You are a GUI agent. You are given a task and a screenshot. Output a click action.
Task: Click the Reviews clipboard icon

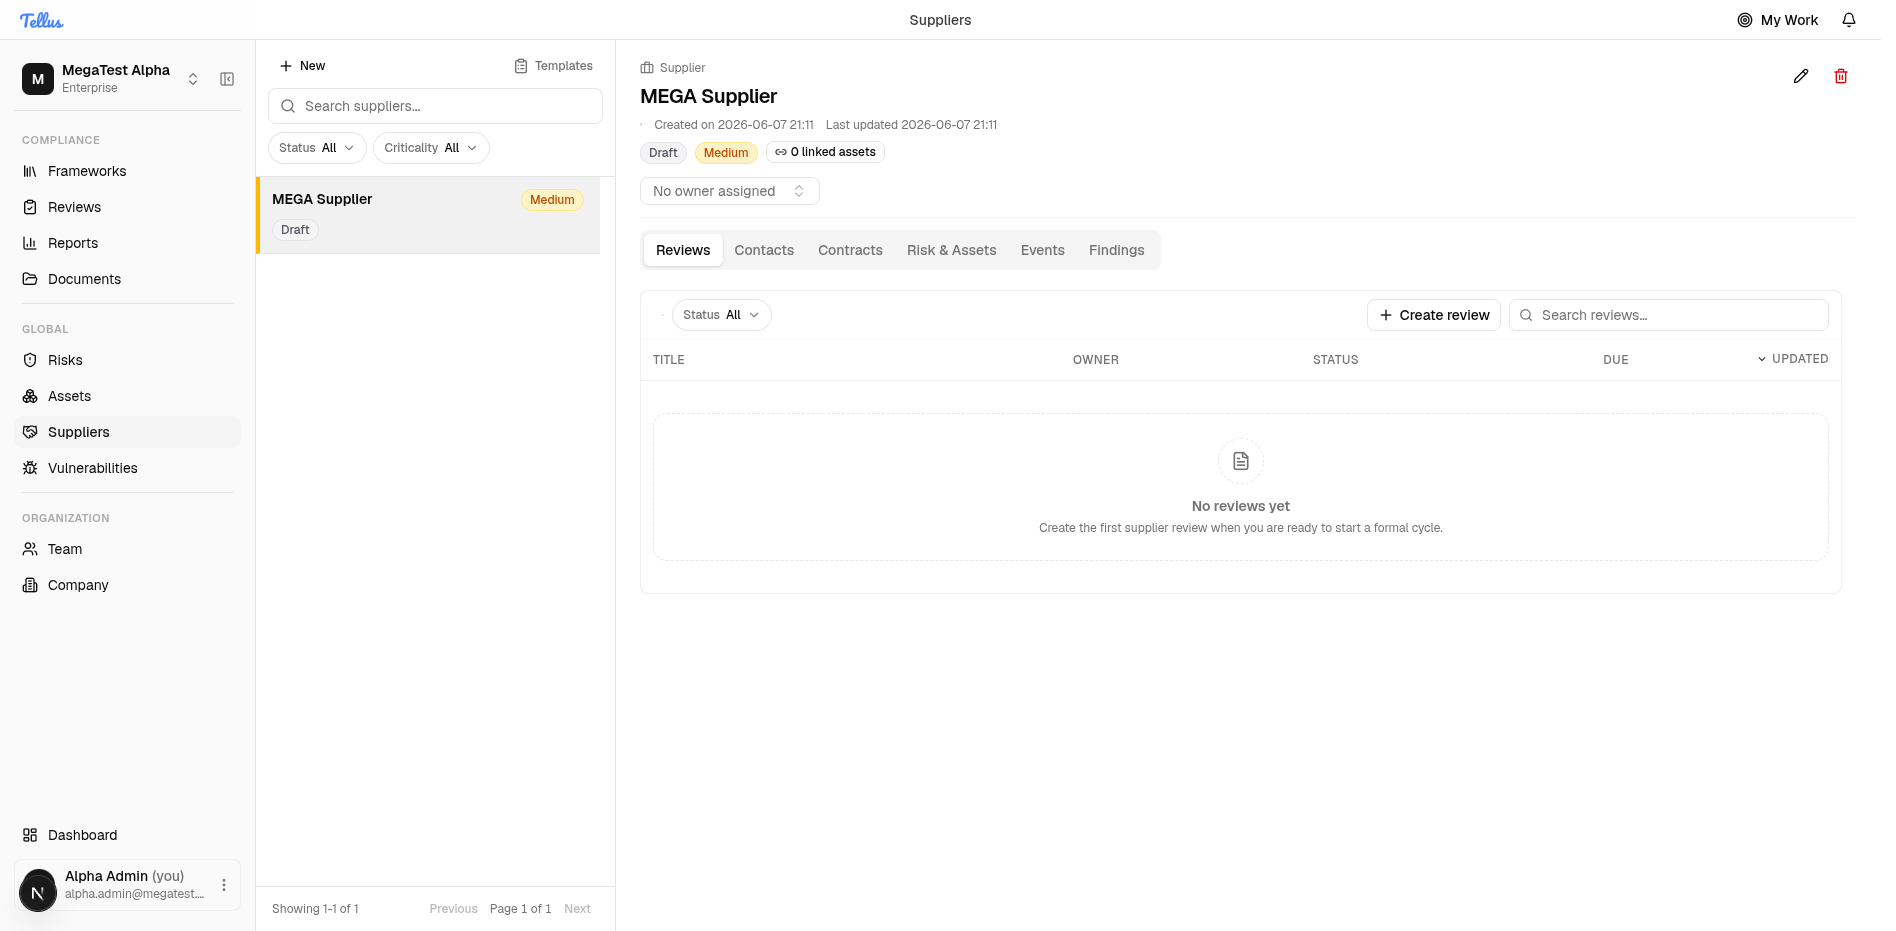(30, 207)
